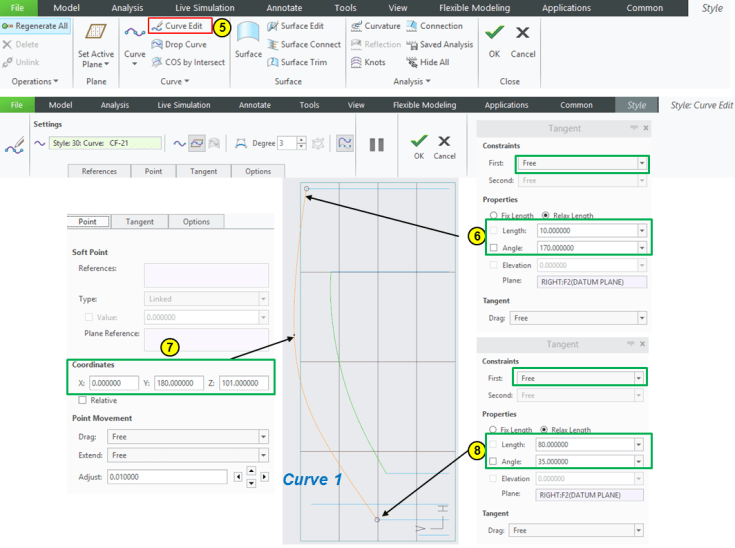Viewport: 735px width, 548px height.
Task: Open COS by Intersect tool
Action: tap(187, 62)
